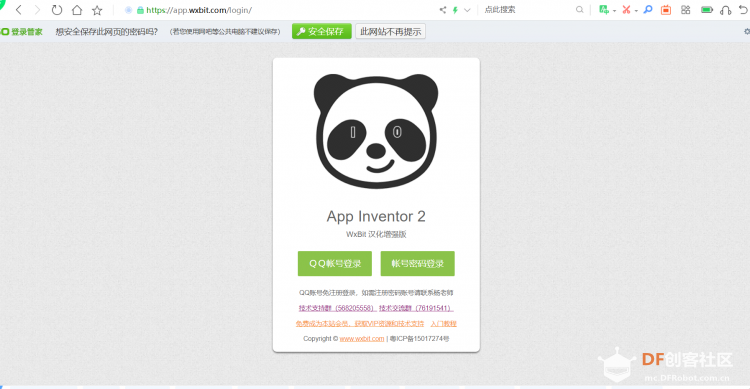
Task: Open the 技术支持群 (568205558) link
Action: click(337, 308)
